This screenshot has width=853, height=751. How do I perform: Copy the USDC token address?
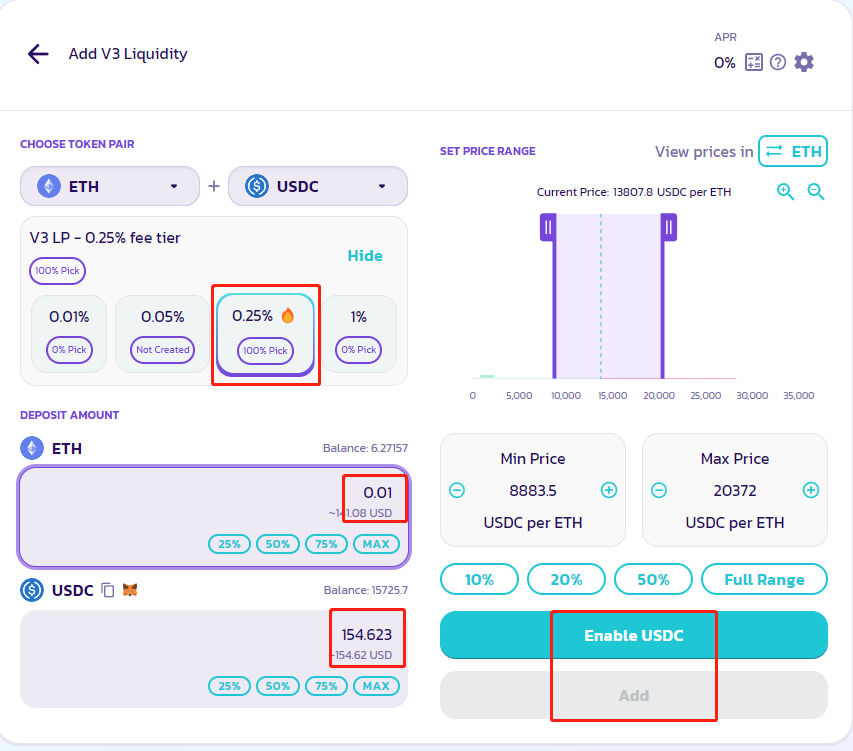[108, 591]
